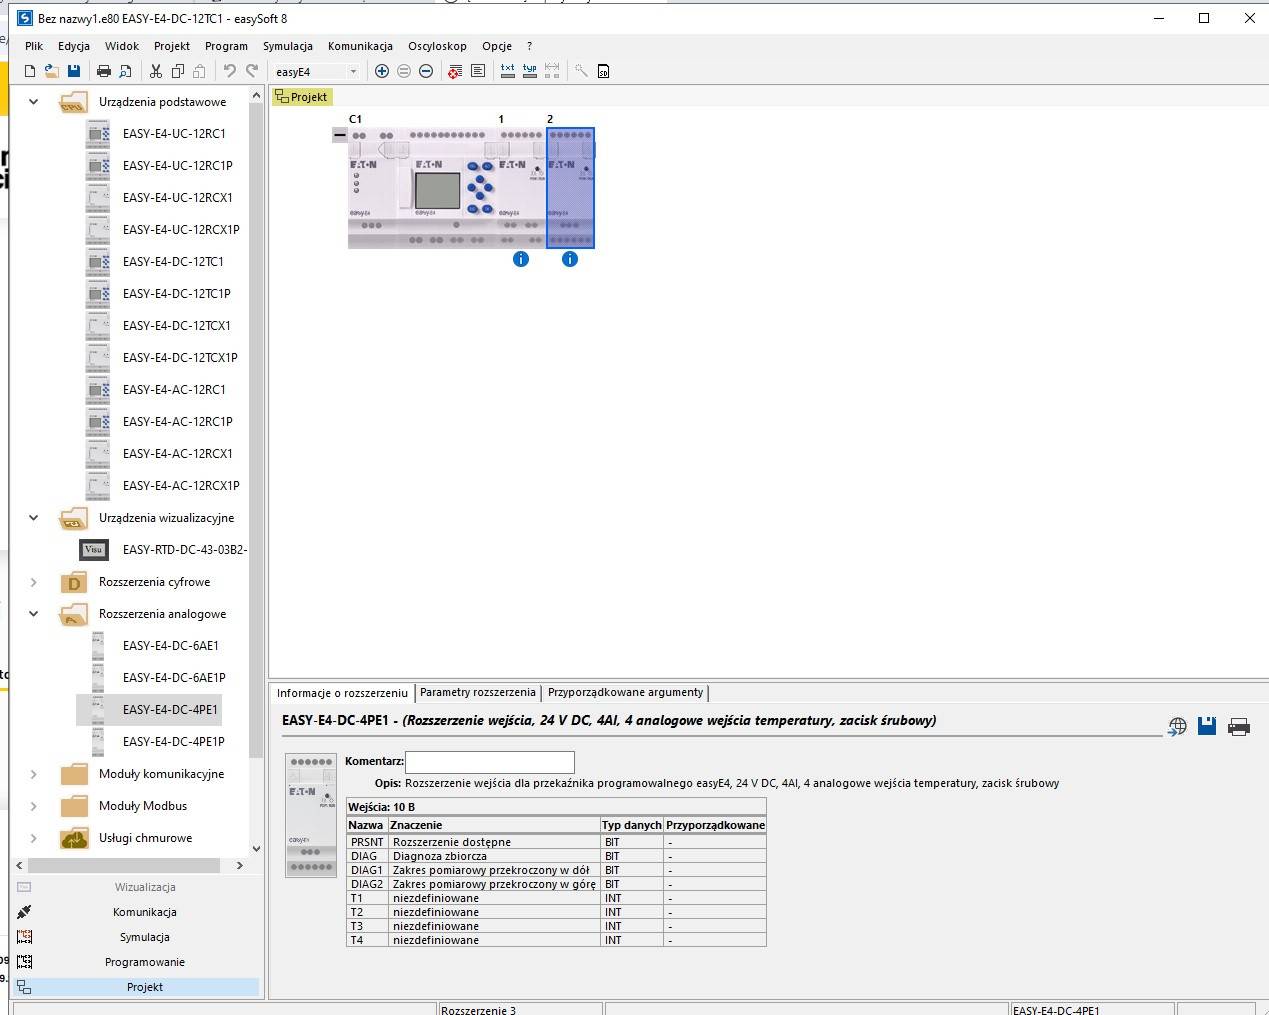Viewport: 1269px width, 1015px height.
Task: Click print icon in extension info panel
Action: pos(1238,727)
